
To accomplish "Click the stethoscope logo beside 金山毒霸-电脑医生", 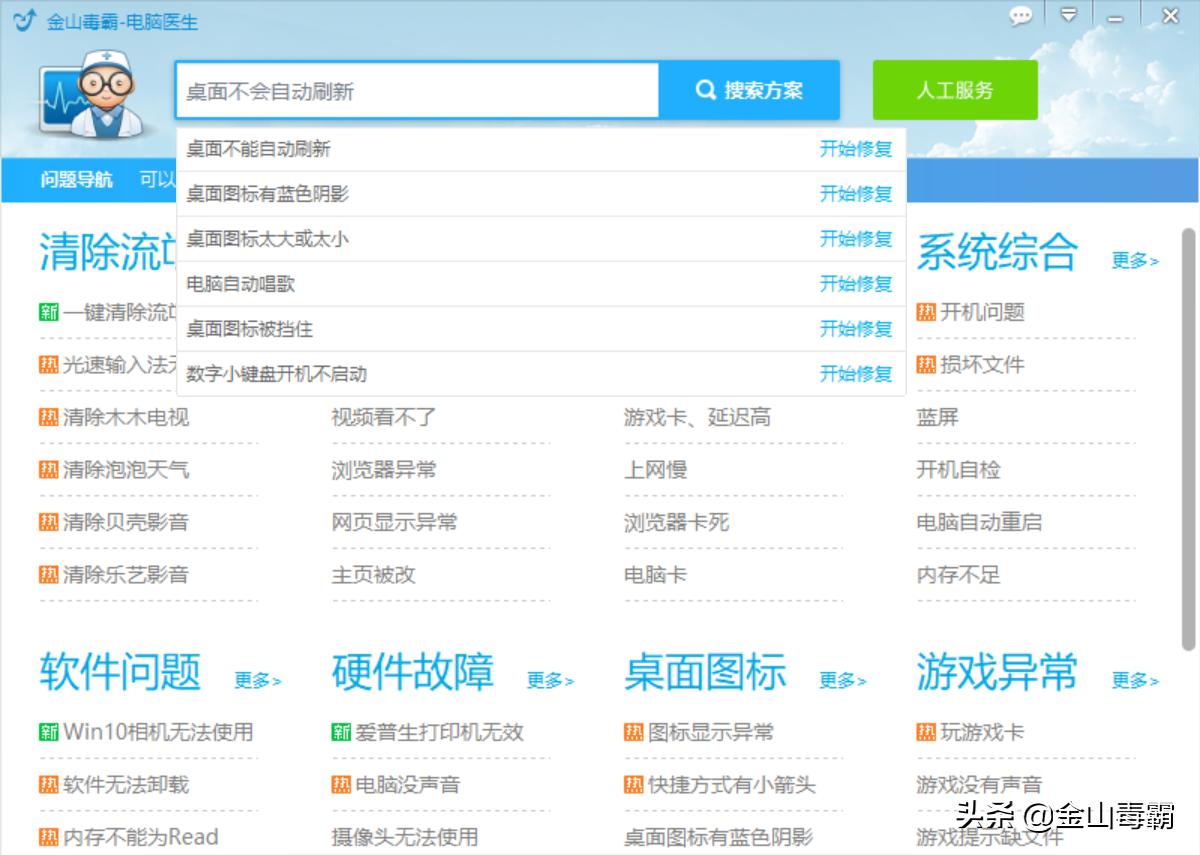I will 25,18.
